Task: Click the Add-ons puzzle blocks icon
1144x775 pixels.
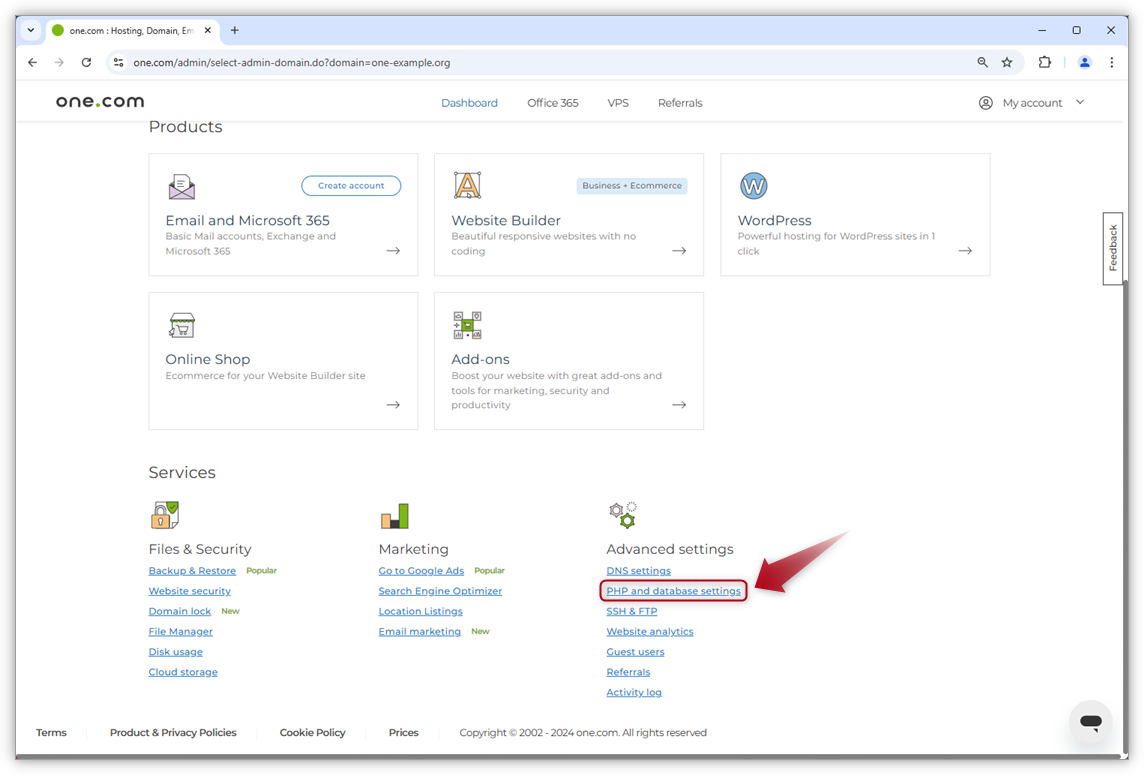Action: [x=467, y=325]
